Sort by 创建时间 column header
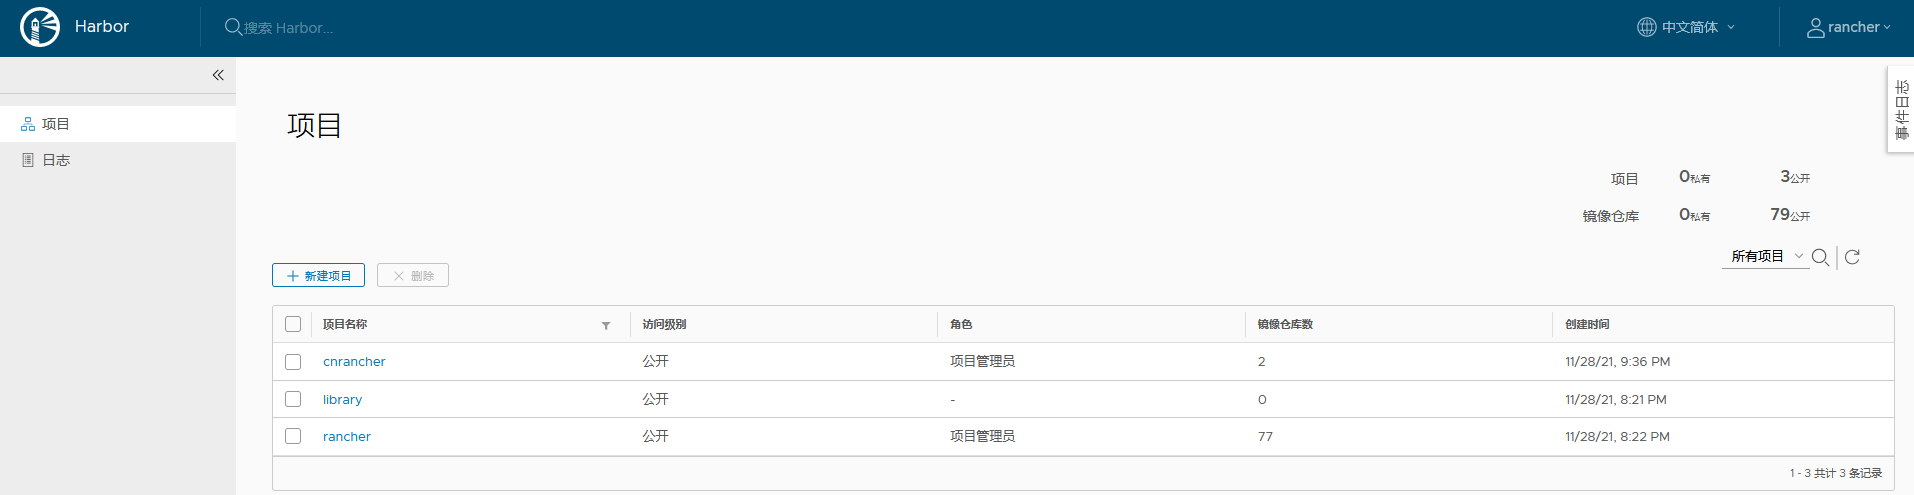 [1587, 324]
